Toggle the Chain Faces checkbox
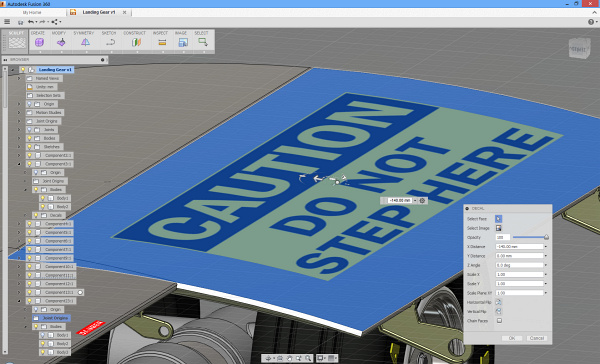Viewport: 600px width, 364px height. click(499, 321)
